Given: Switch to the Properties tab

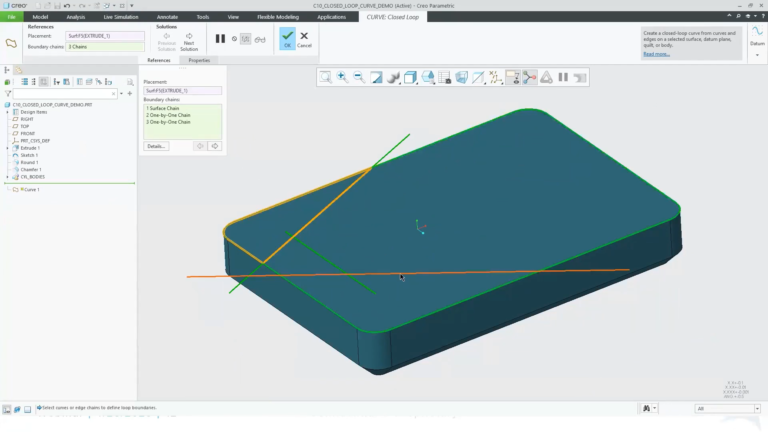Looking at the screenshot, I should pyautogui.click(x=199, y=60).
